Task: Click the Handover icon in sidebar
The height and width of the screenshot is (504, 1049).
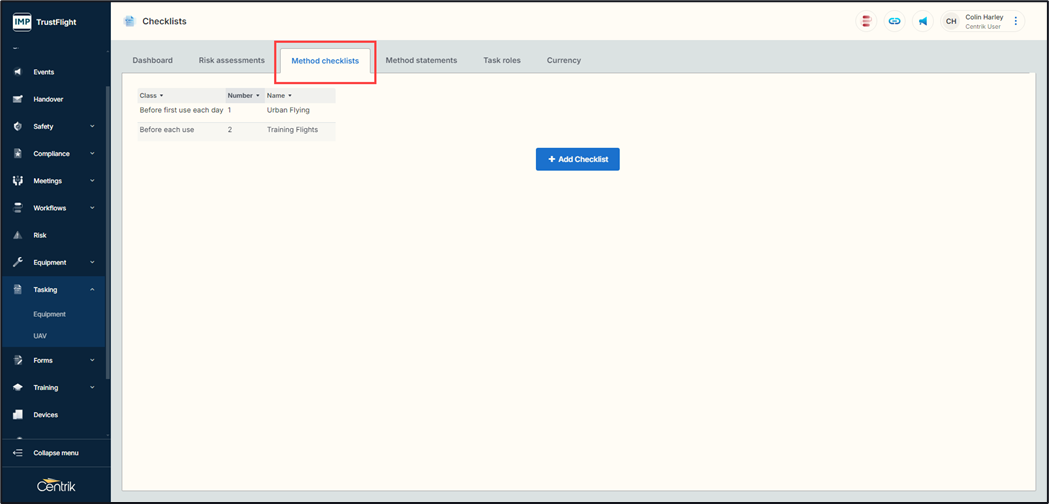Action: pyautogui.click(x=17, y=99)
